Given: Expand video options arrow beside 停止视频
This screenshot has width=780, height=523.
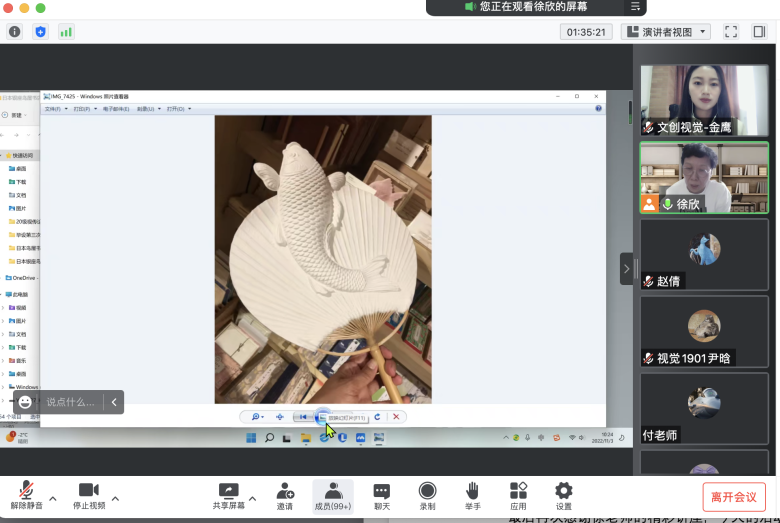Looking at the screenshot, I should coord(115,498).
